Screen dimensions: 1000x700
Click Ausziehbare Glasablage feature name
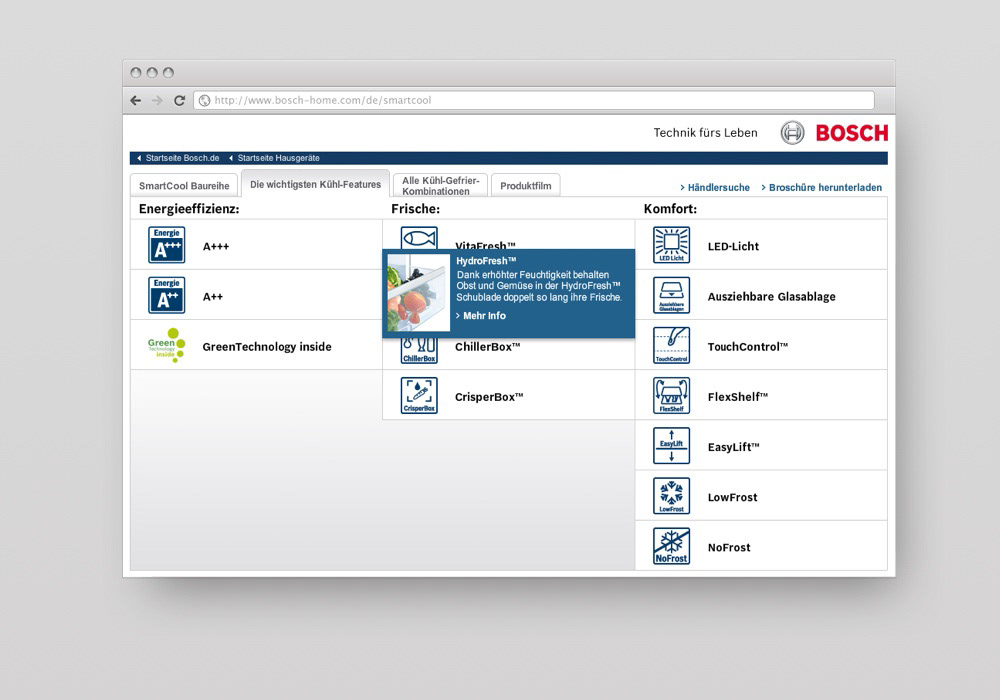tap(772, 296)
